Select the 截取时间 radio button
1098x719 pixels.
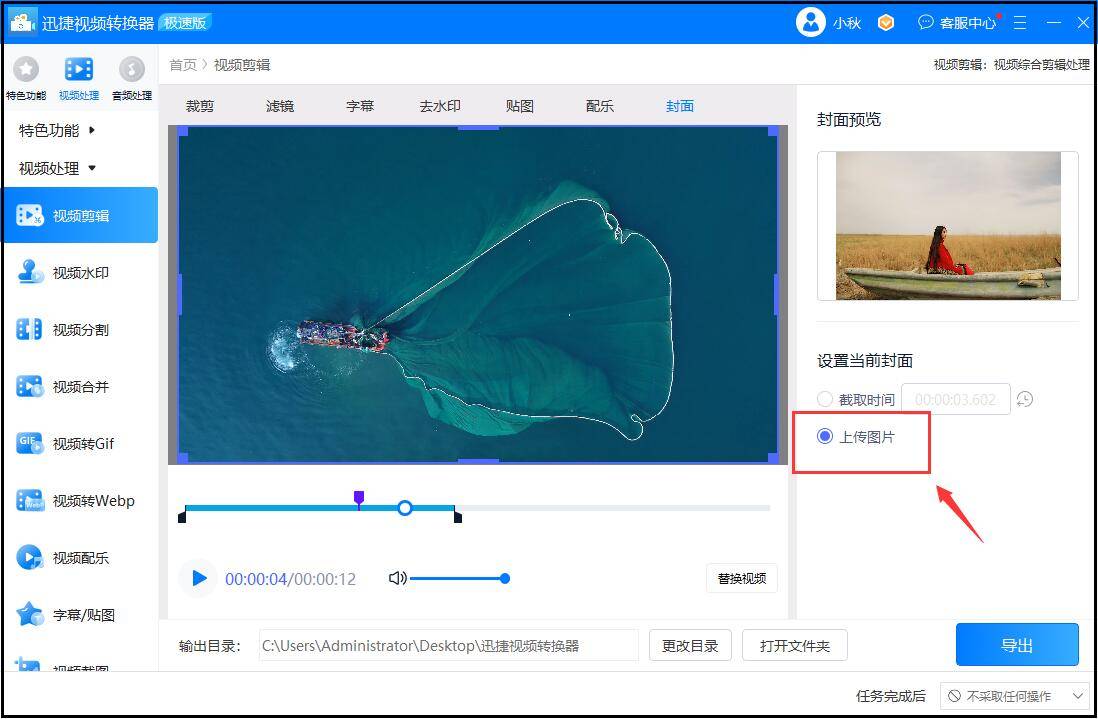[x=824, y=398]
